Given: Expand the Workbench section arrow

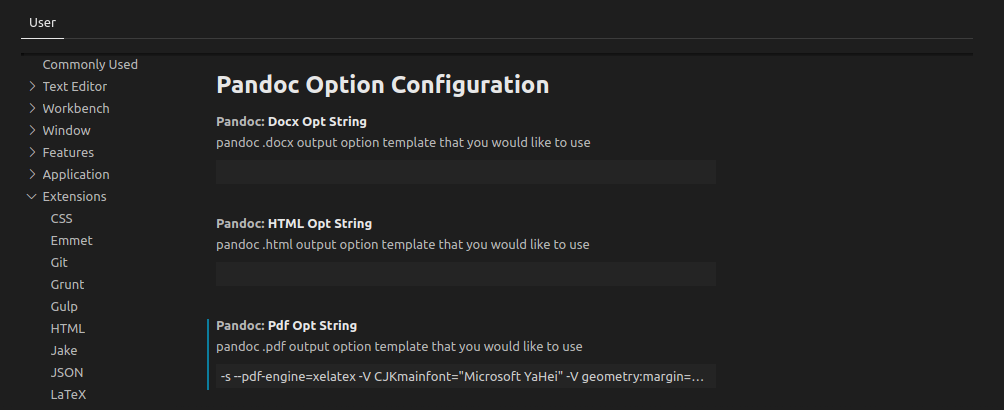Looking at the screenshot, I should [32, 108].
